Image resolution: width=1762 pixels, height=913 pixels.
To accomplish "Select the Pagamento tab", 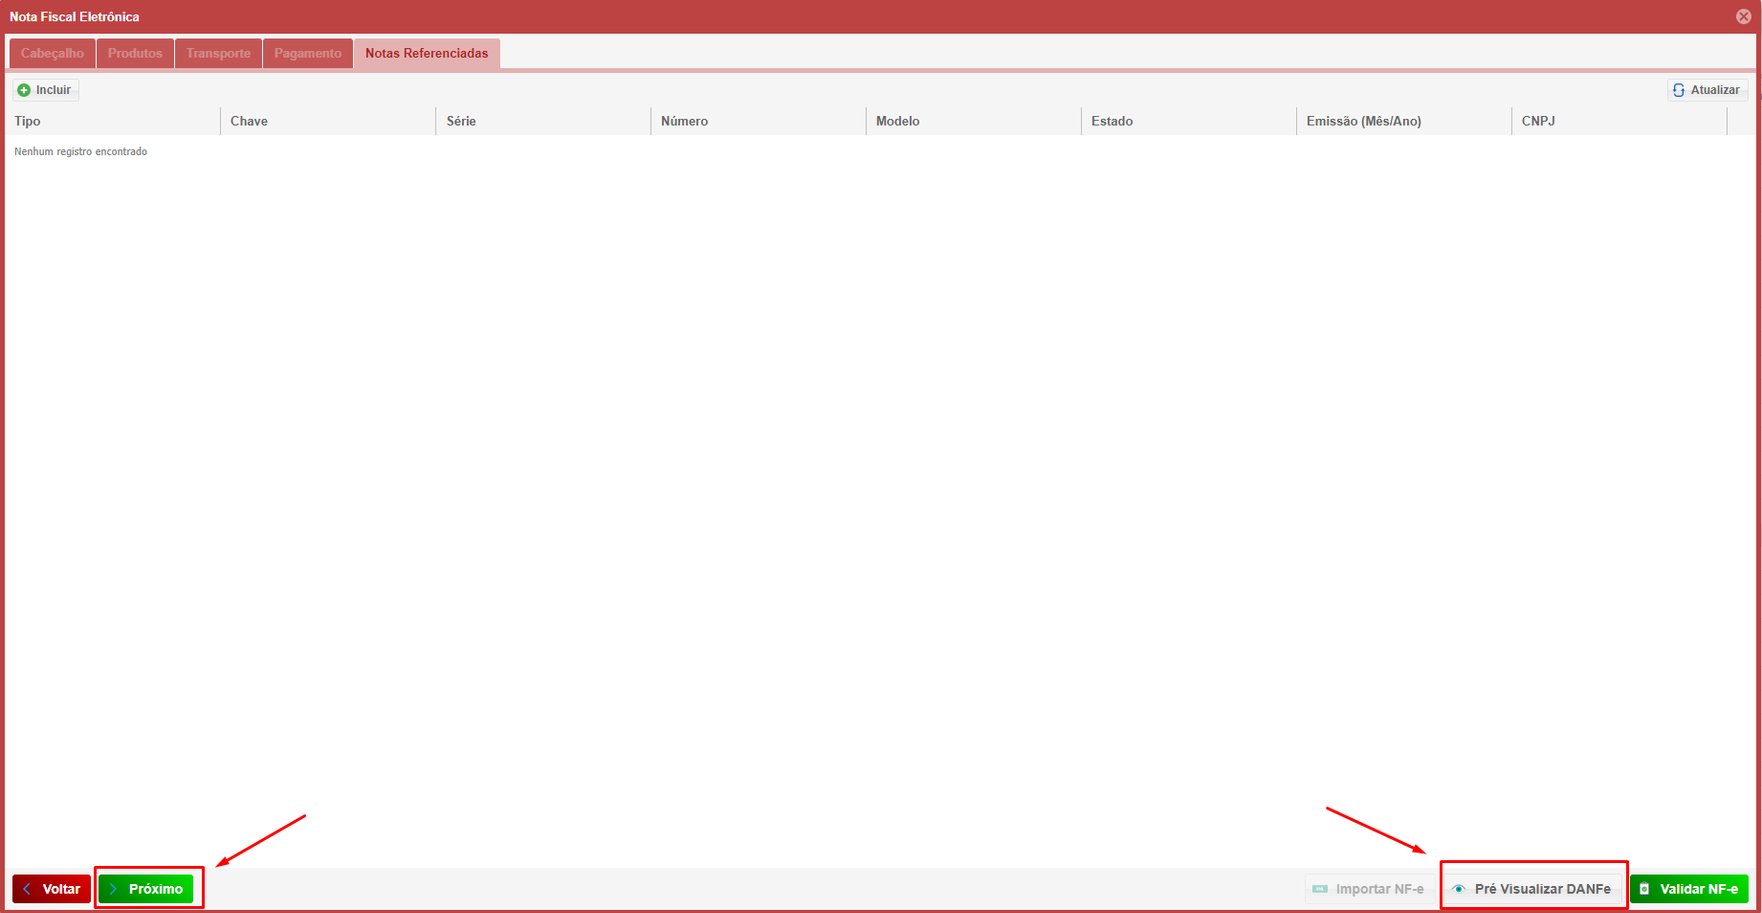I will click(x=308, y=53).
